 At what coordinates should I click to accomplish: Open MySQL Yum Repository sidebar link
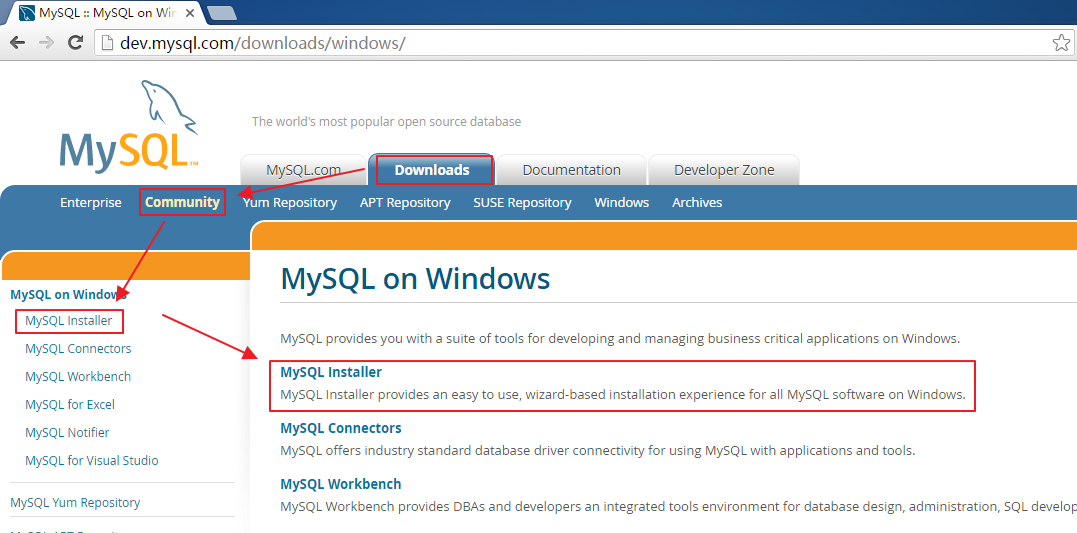coord(76,502)
